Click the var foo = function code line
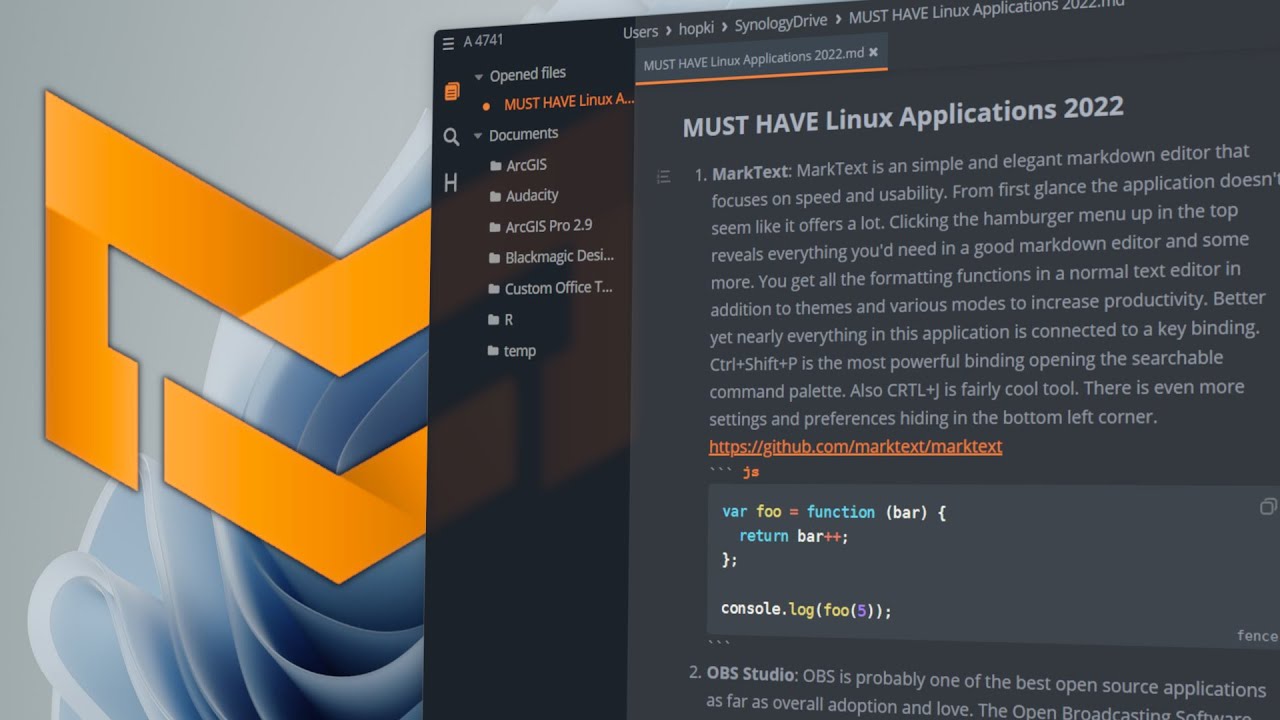Viewport: 1280px width, 720px height. click(x=834, y=512)
